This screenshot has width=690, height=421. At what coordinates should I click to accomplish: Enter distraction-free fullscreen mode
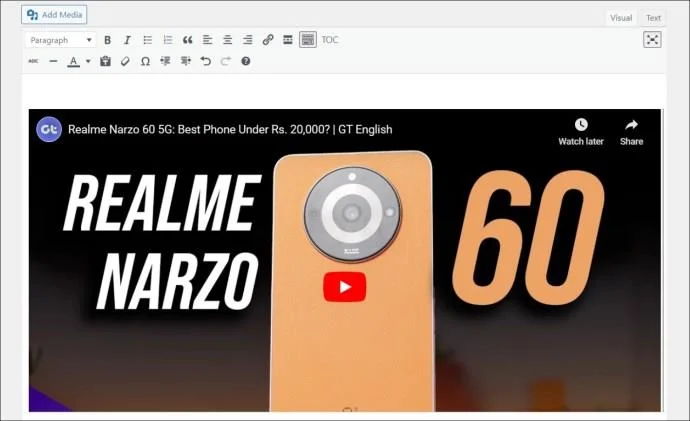[652, 40]
